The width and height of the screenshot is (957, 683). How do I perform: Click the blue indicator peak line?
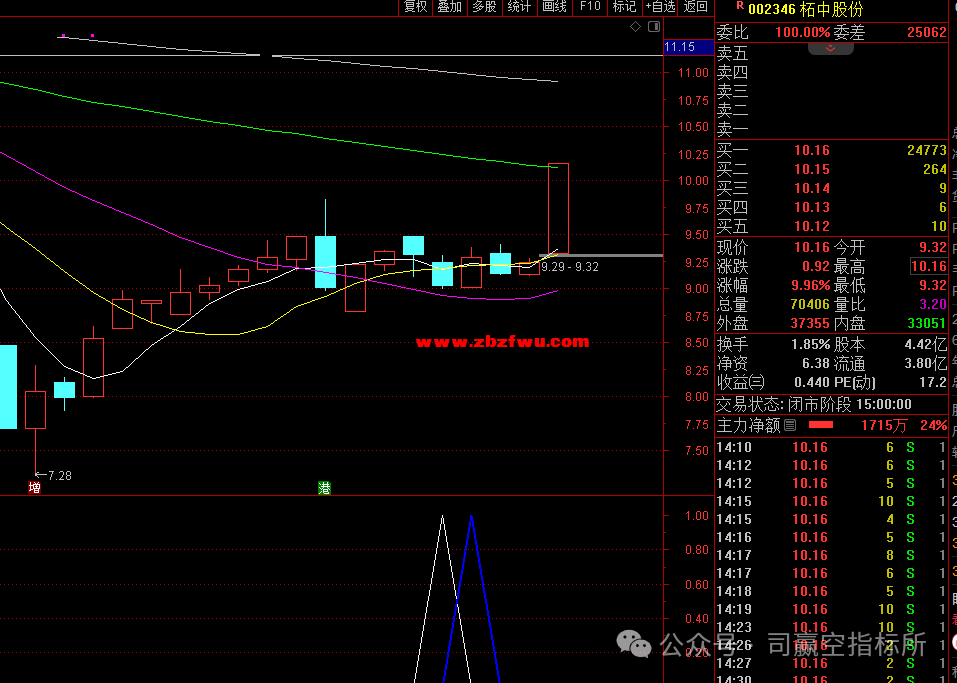(471, 598)
